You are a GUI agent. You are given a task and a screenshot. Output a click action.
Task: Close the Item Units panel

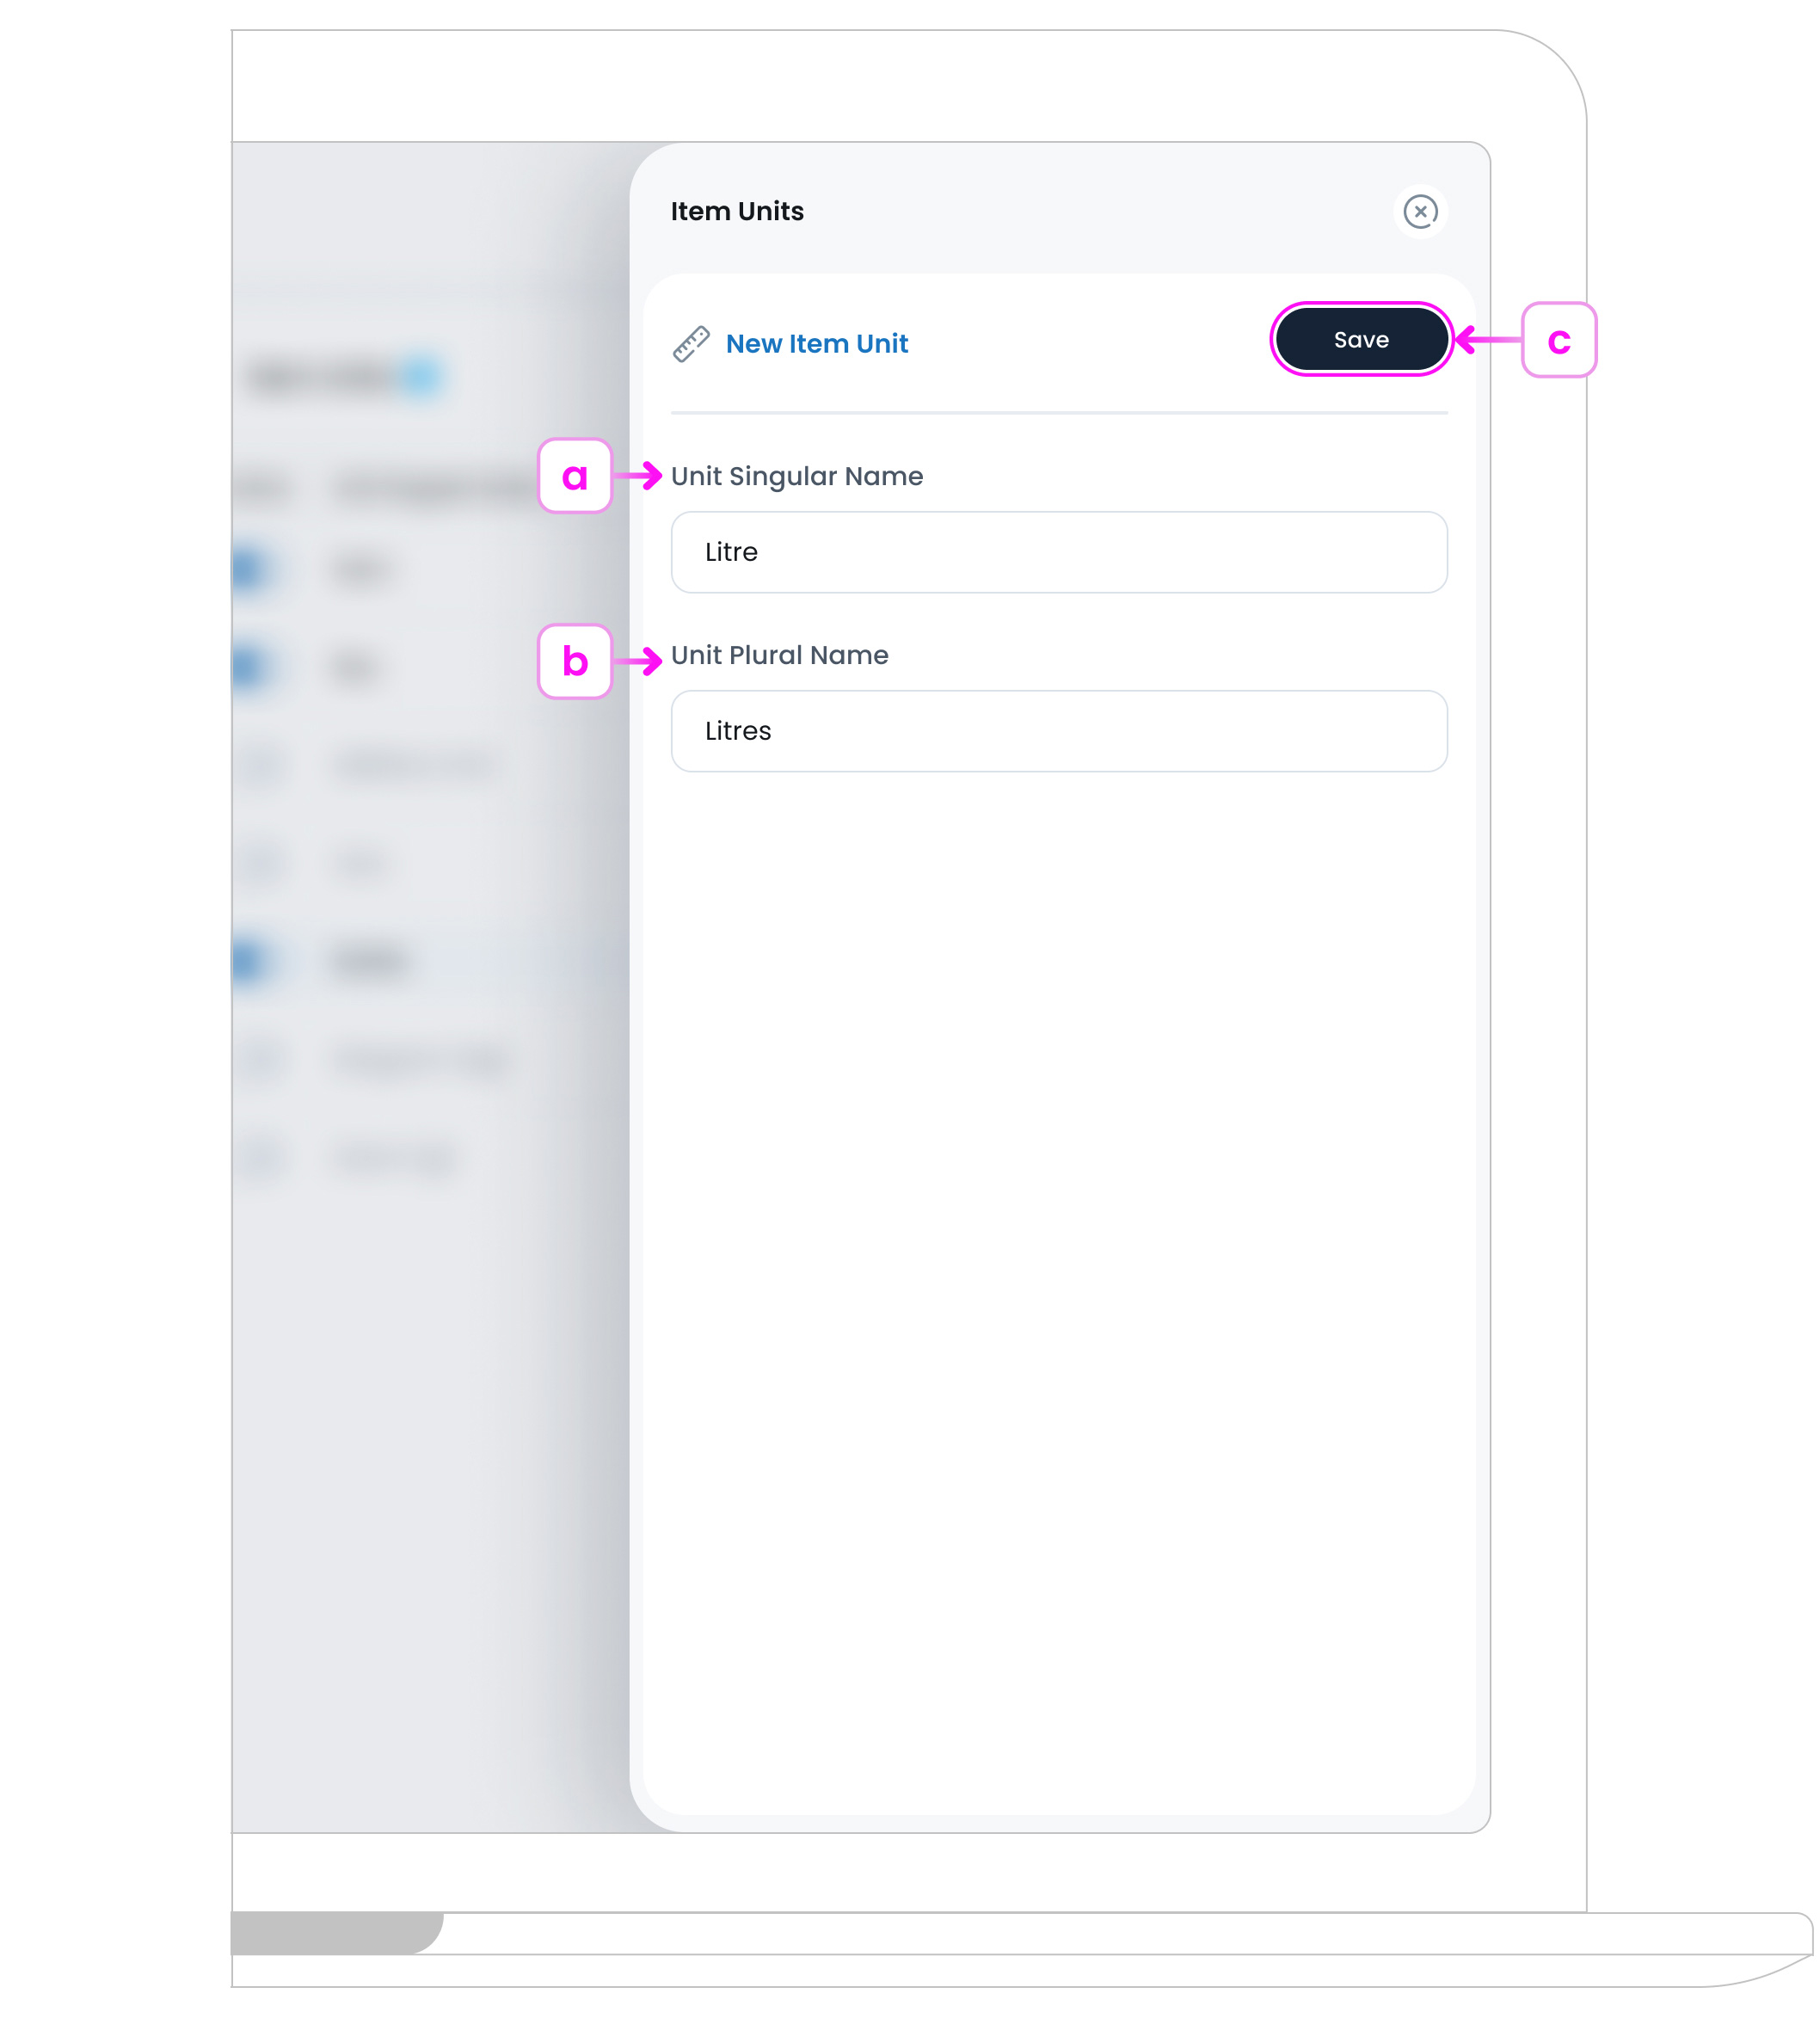(x=1420, y=211)
